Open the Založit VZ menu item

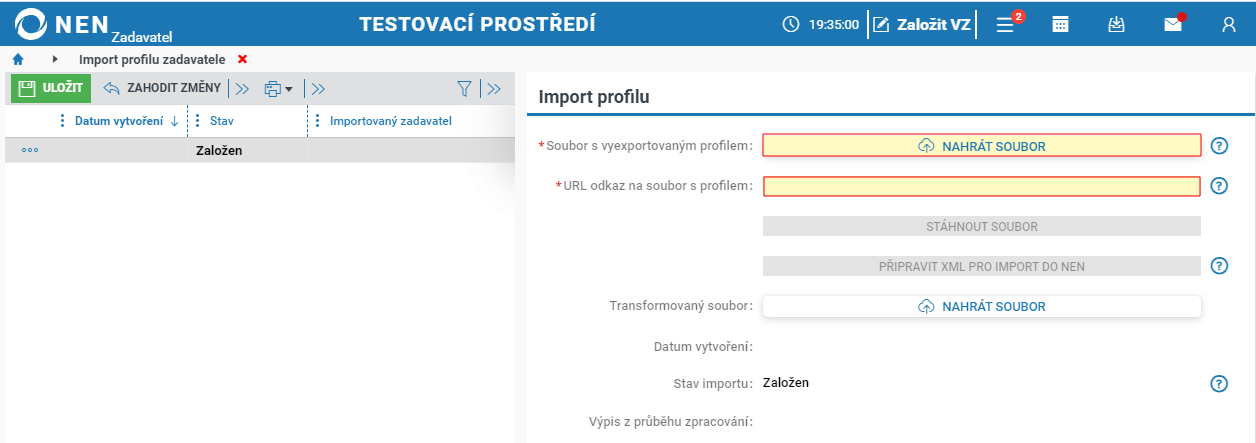921,25
